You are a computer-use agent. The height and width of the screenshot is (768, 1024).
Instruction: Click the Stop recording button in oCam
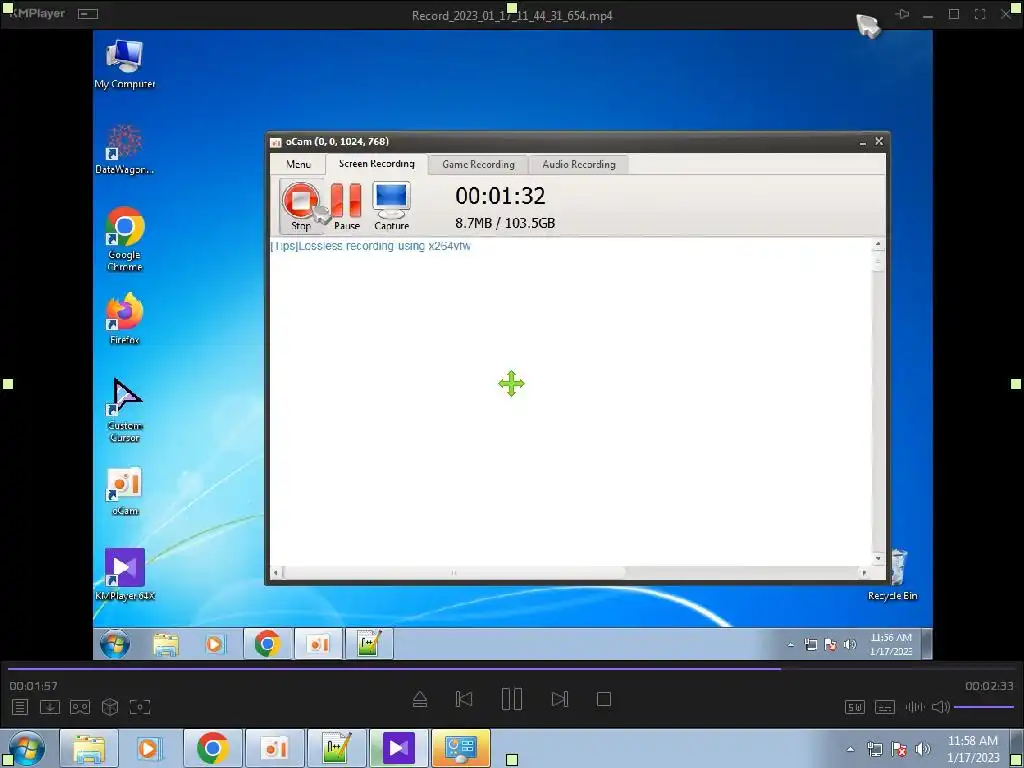(x=301, y=206)
